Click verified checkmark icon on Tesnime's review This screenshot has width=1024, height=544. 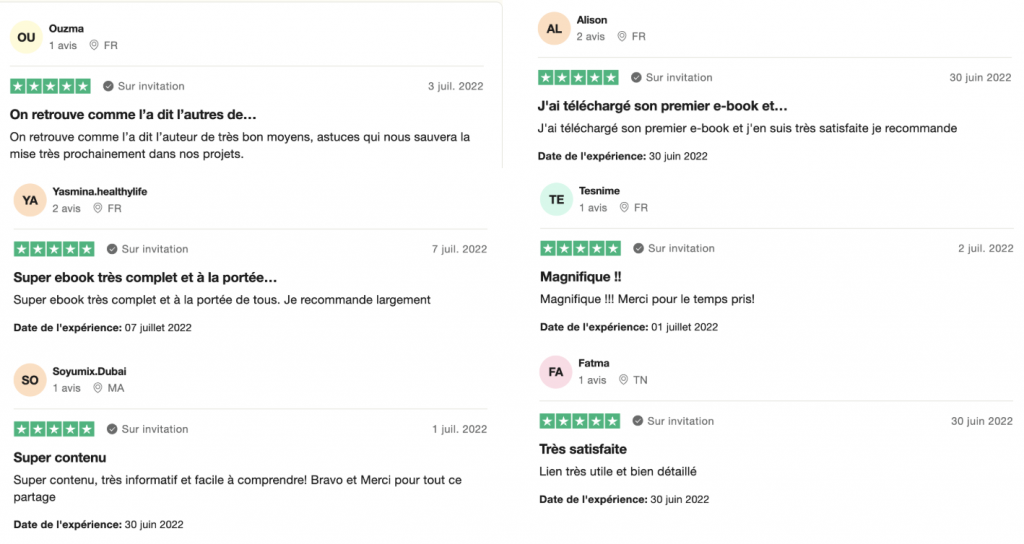pos(638,248)
